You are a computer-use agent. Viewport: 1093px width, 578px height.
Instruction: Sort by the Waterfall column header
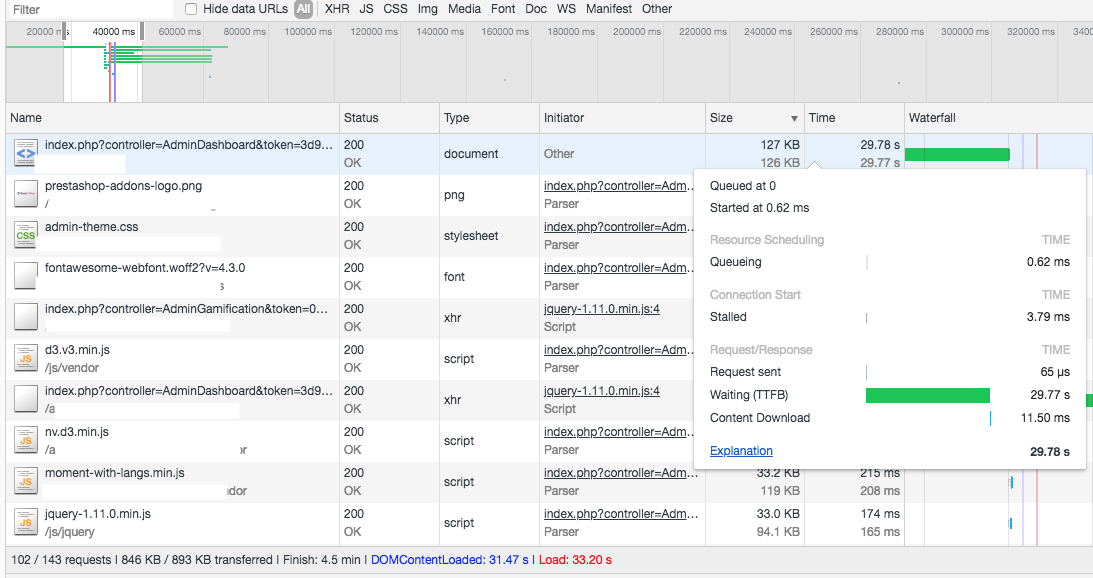click(x=932, y=118)
